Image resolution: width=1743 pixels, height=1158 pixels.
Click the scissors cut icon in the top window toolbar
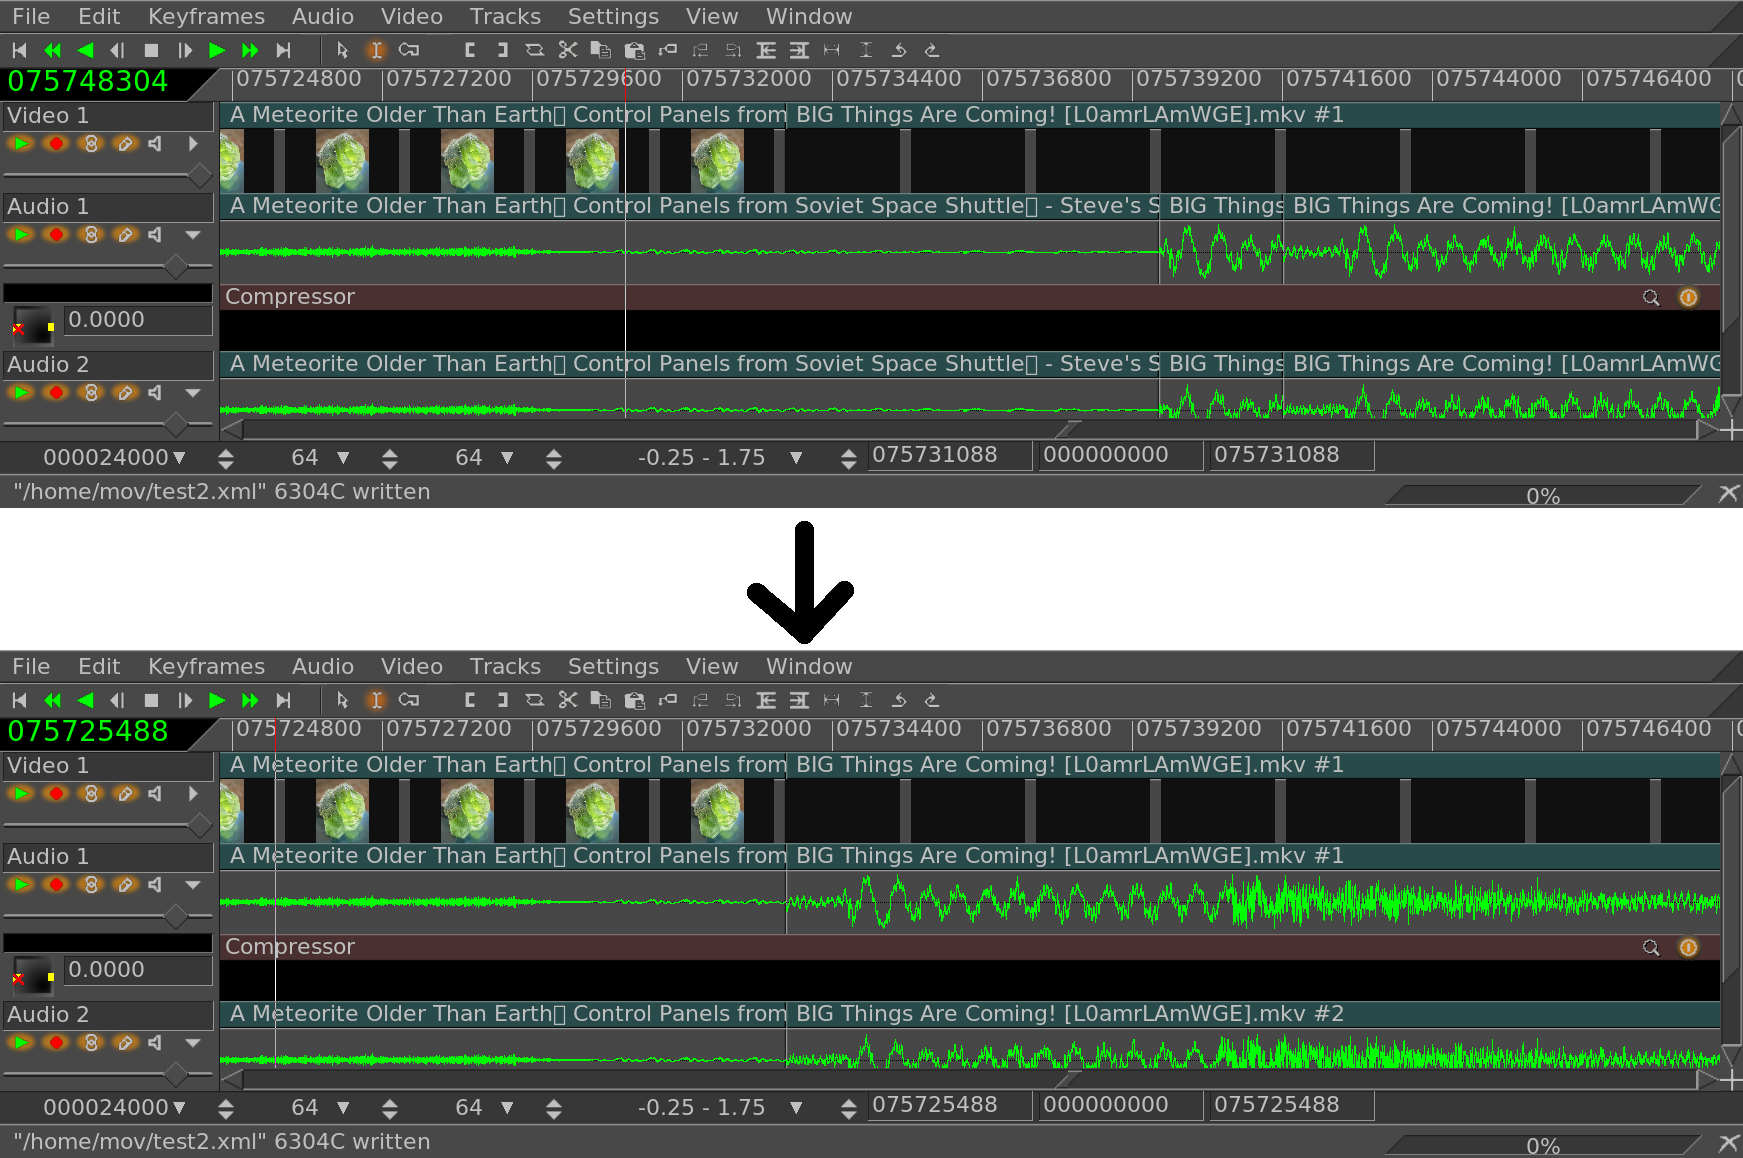(x=568, y=50)
